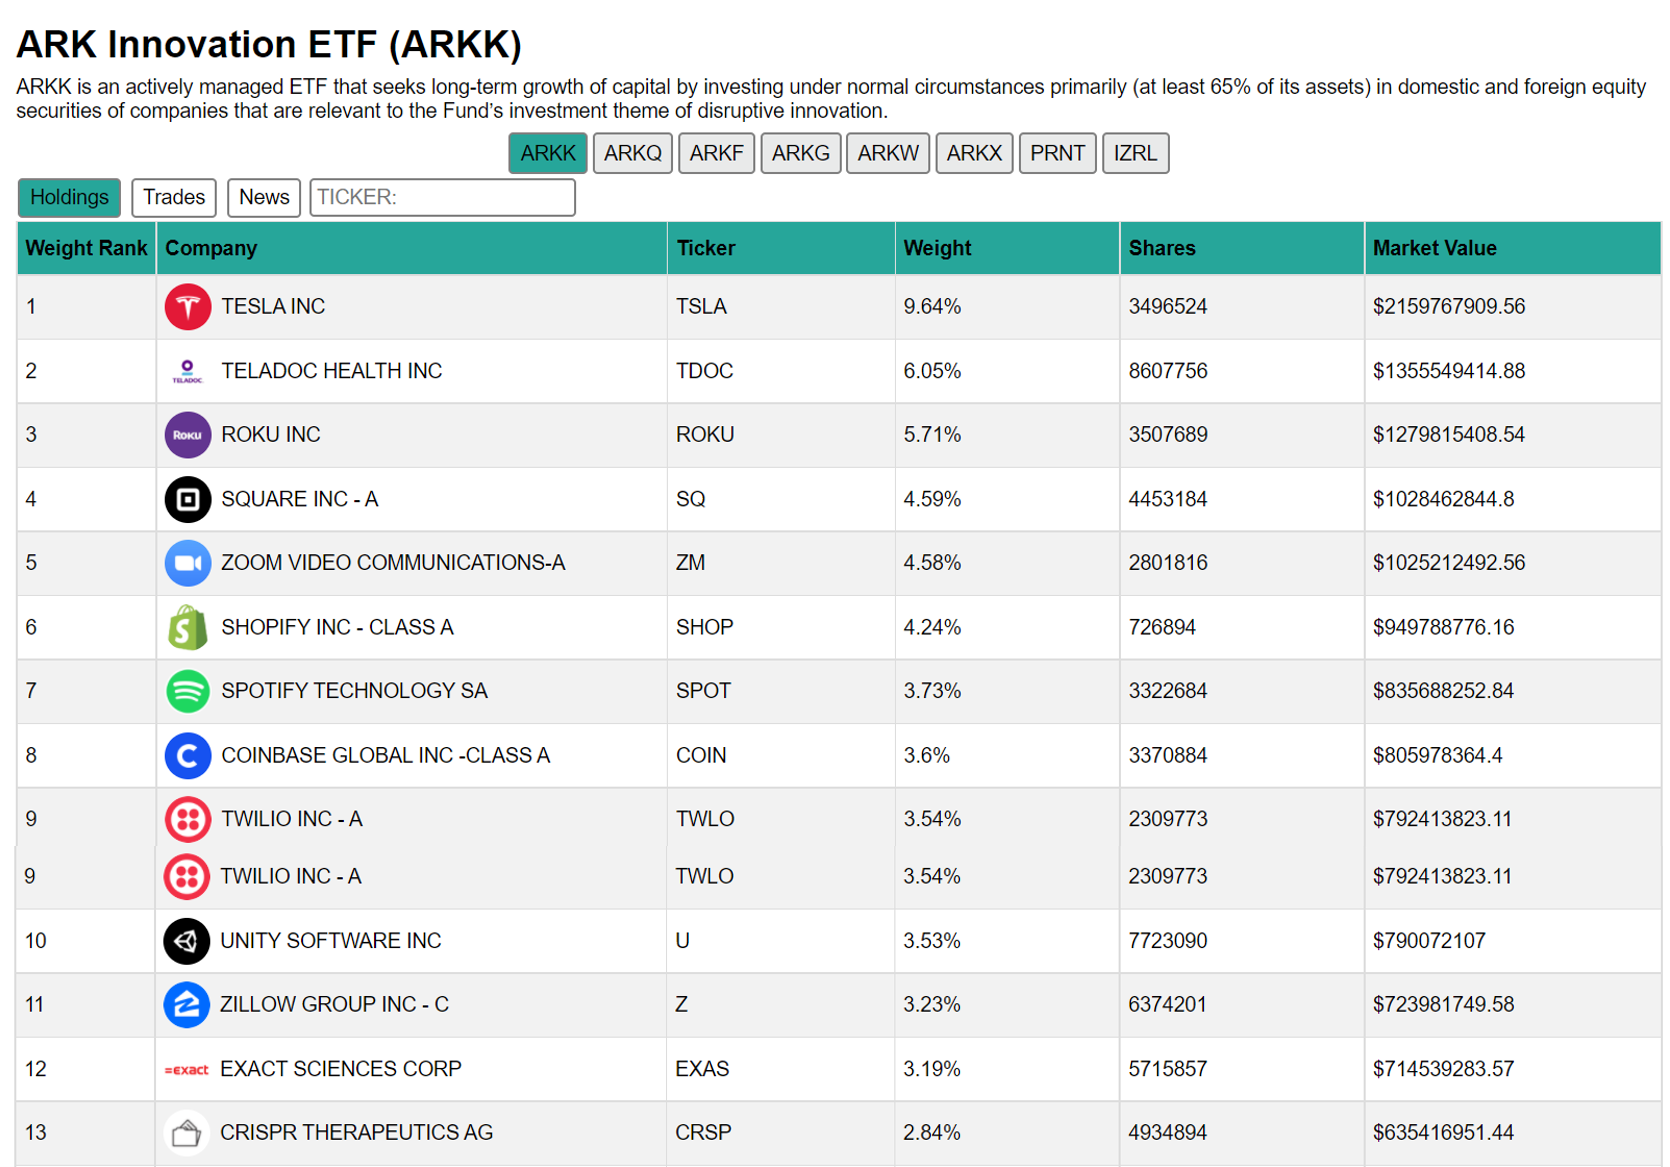Click the Market Value column header
1670x1167 pixels.
click(1512, 248)
